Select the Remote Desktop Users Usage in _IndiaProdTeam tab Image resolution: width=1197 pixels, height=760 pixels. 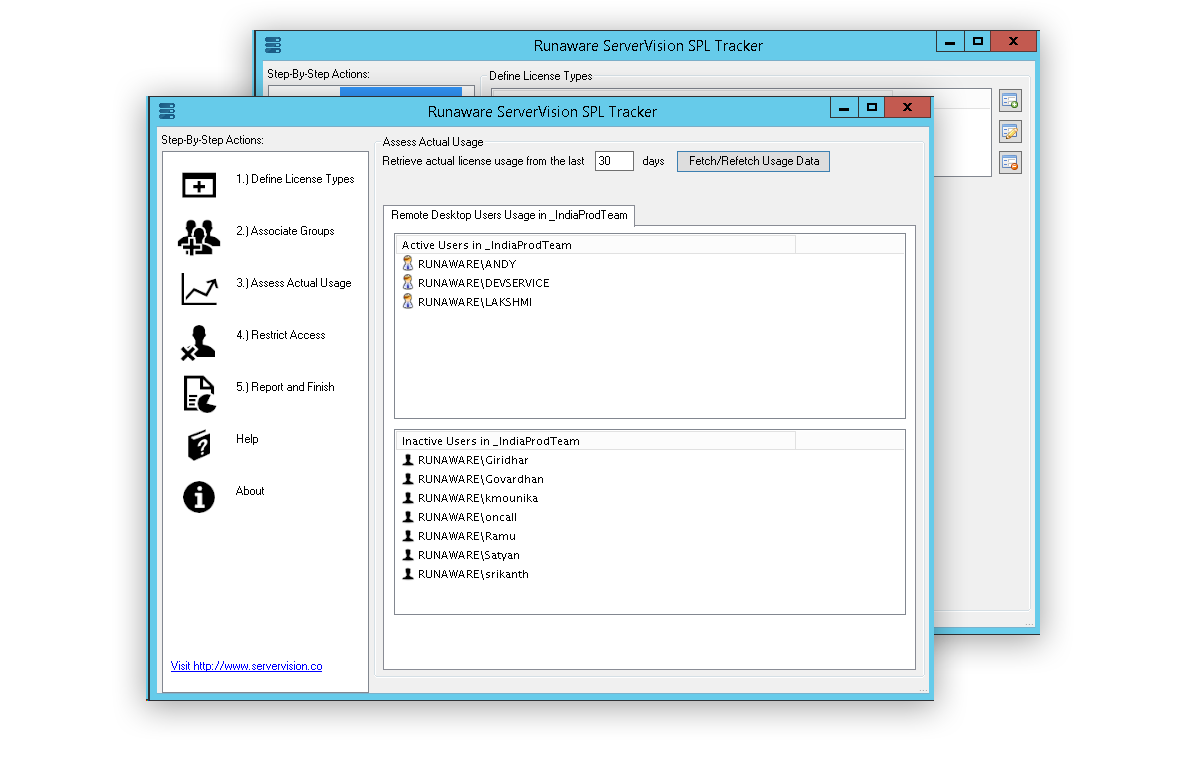tap(509, 215)
